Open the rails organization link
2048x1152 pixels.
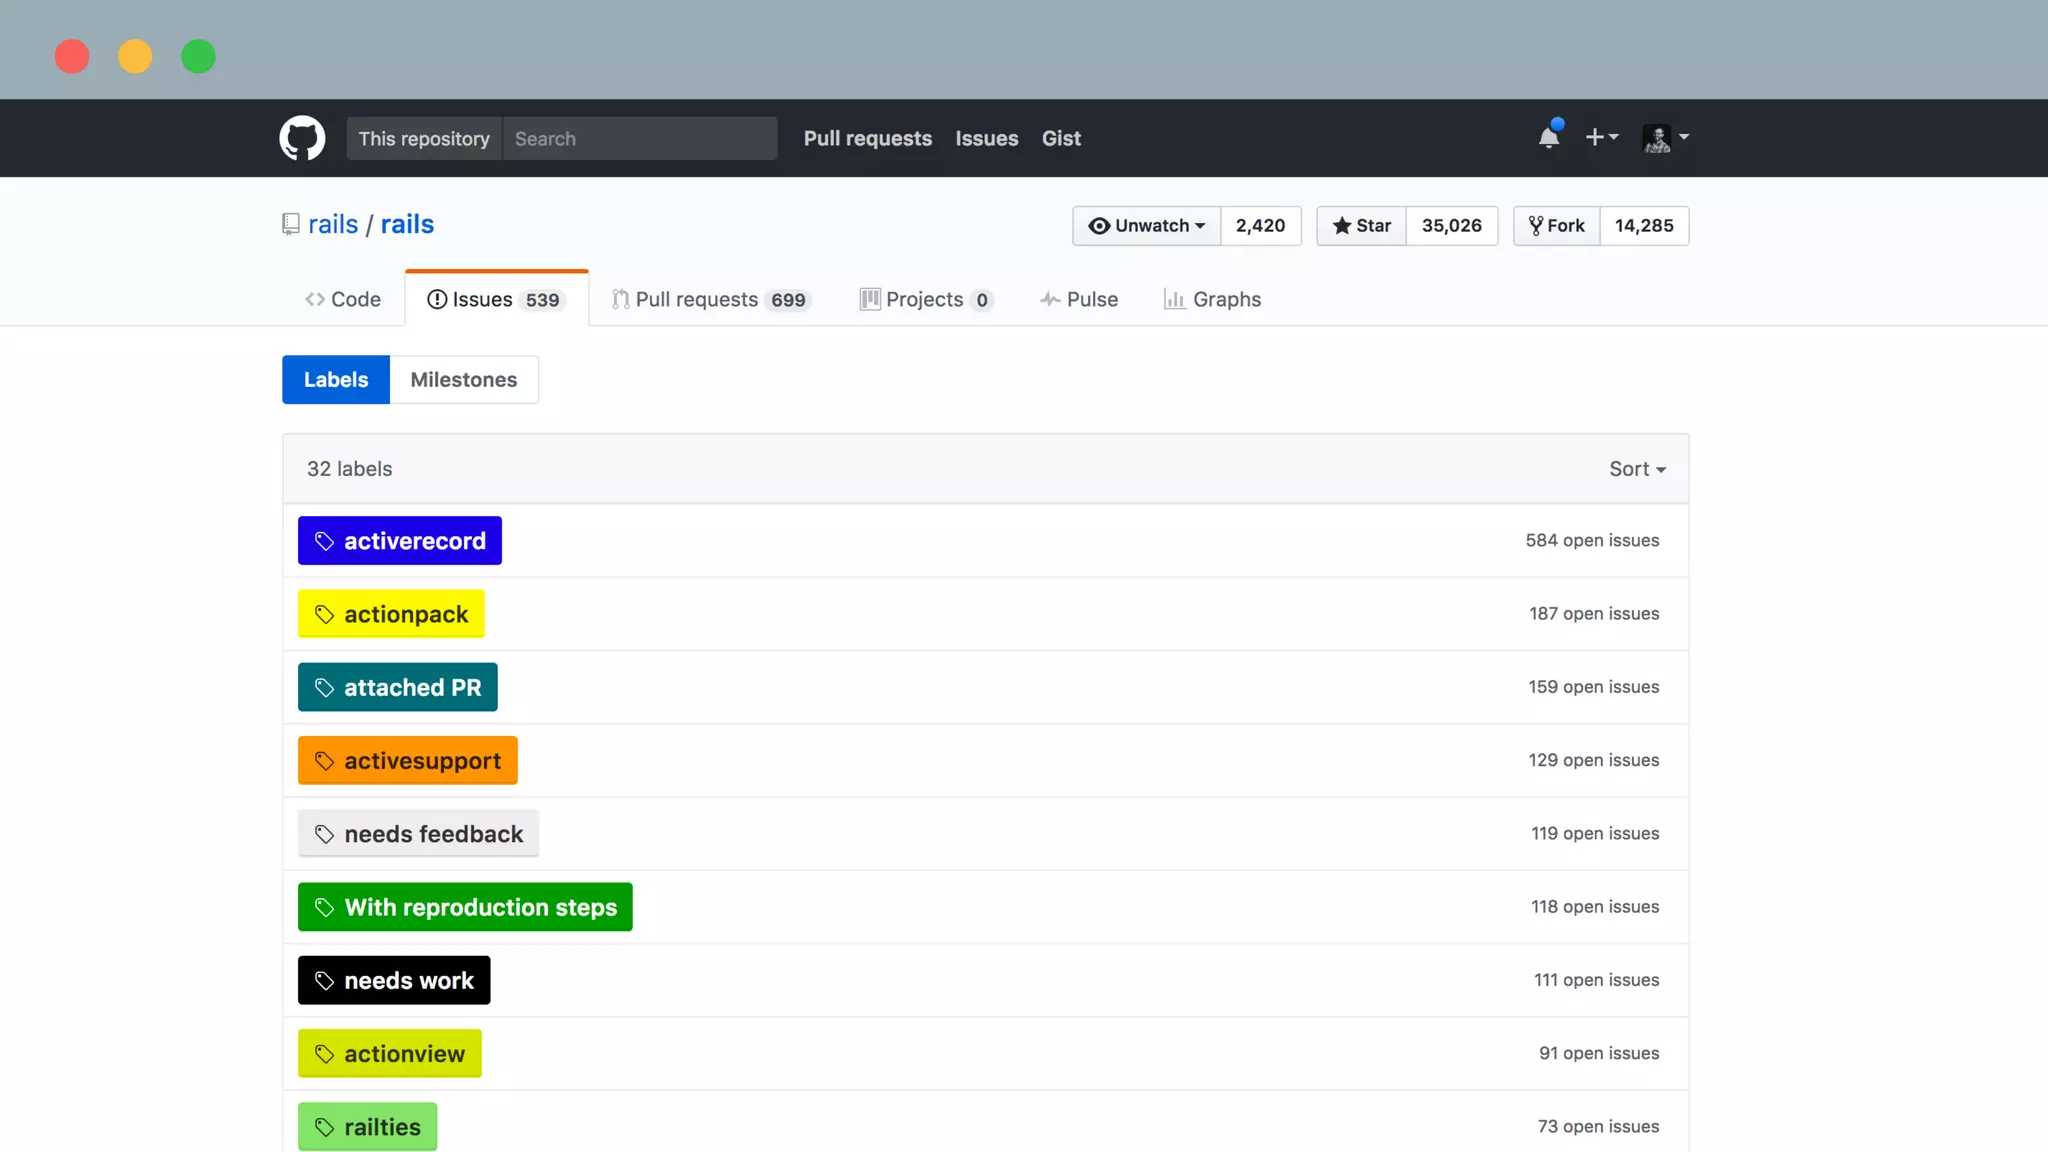(x=333, y=224)
